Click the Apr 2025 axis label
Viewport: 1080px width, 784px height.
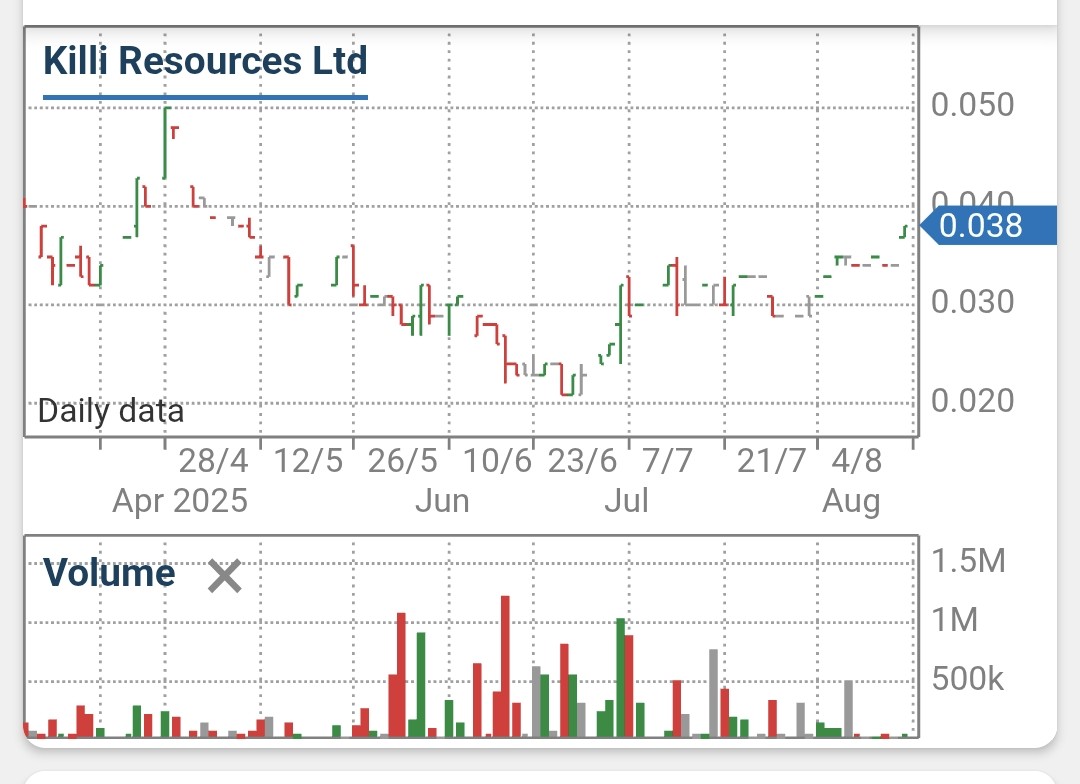[x=180, y=499]
